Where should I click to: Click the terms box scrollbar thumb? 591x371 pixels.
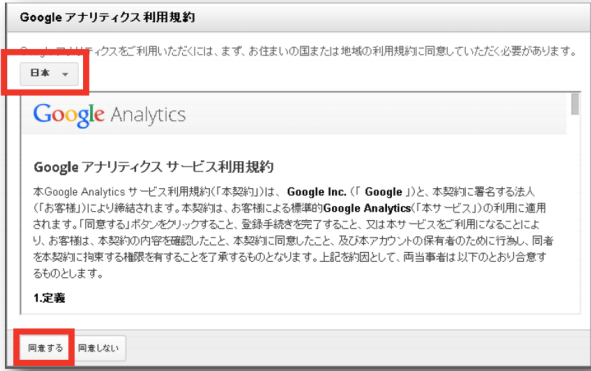575,104
